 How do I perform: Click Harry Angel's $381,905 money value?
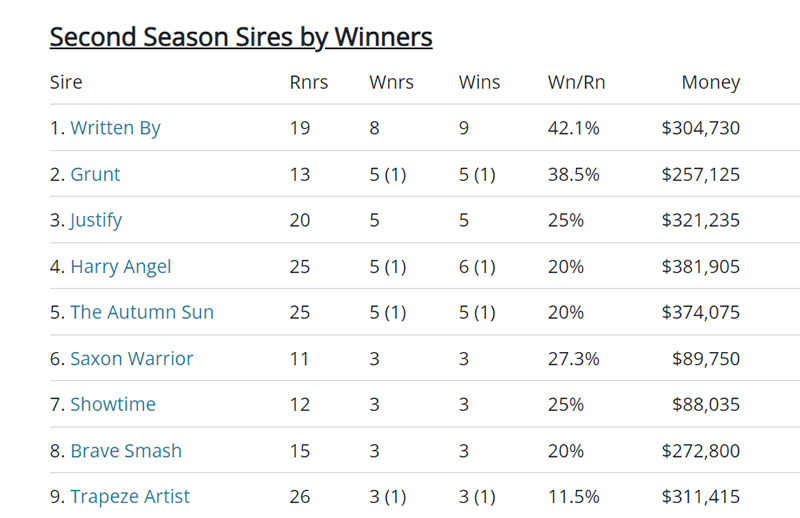pyautogui.click(x=700, y=266)
